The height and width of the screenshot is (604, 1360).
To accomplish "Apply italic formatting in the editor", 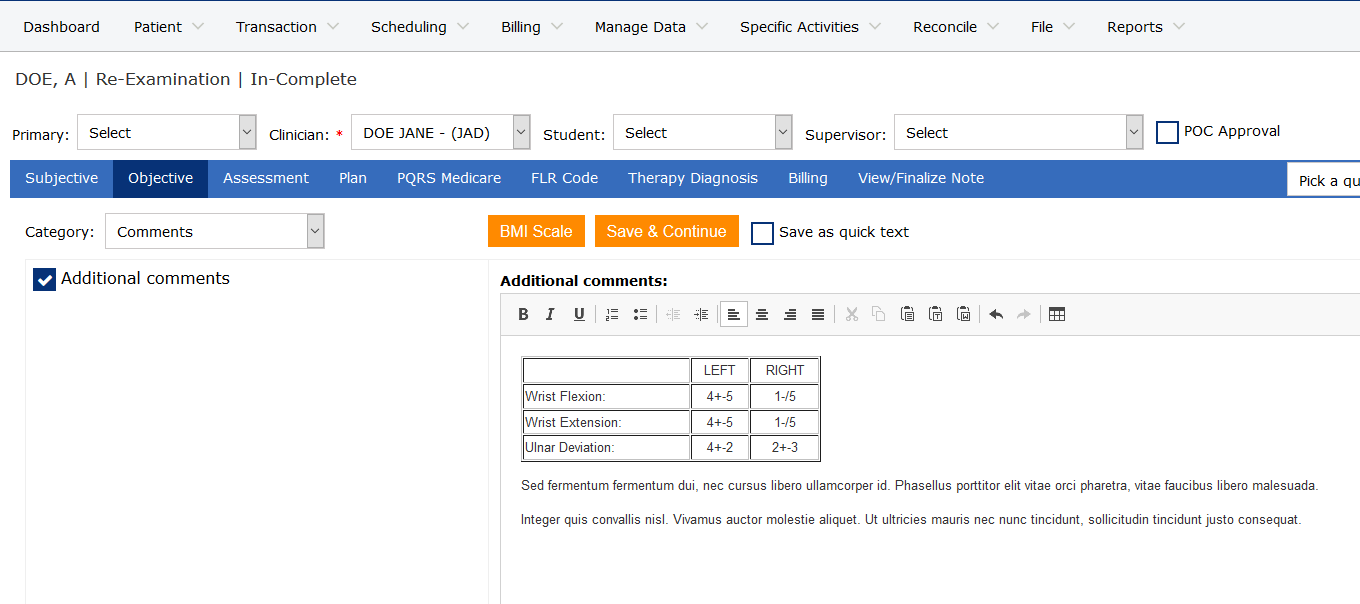I will (x=550, y=314).
